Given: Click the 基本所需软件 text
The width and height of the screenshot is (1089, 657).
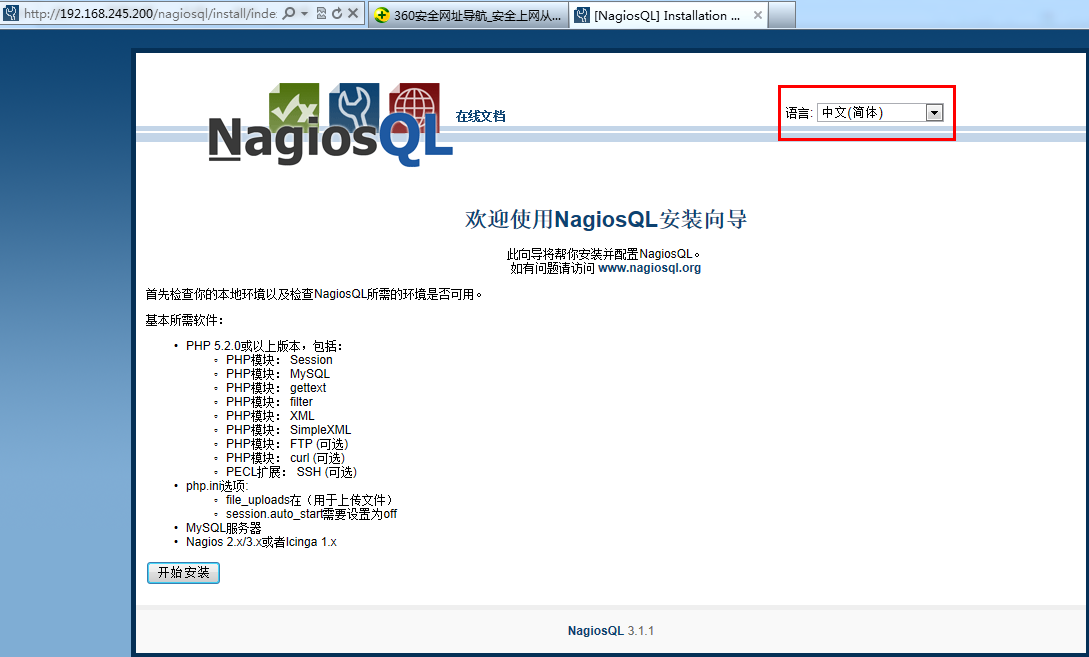Looking at the screenshot, I should point(185,320).
